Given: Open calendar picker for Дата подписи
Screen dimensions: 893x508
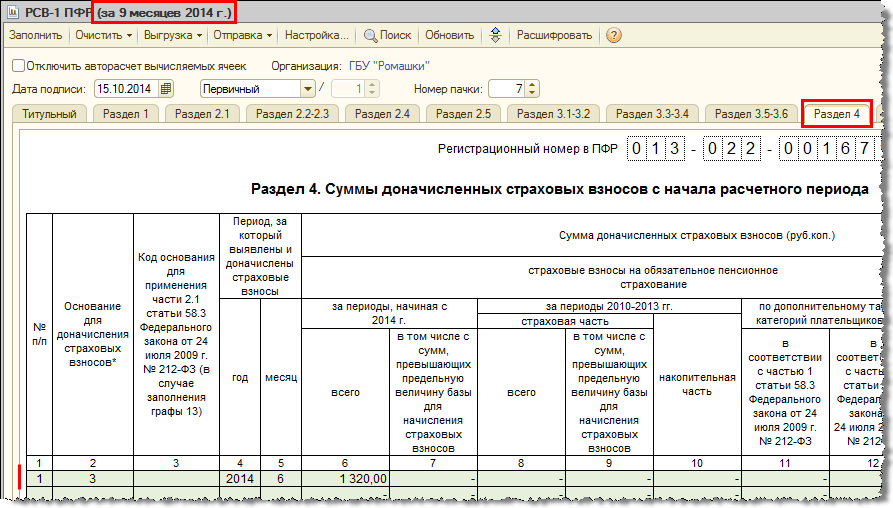Looking at the screenshot, I should click(x=166, y=89).
